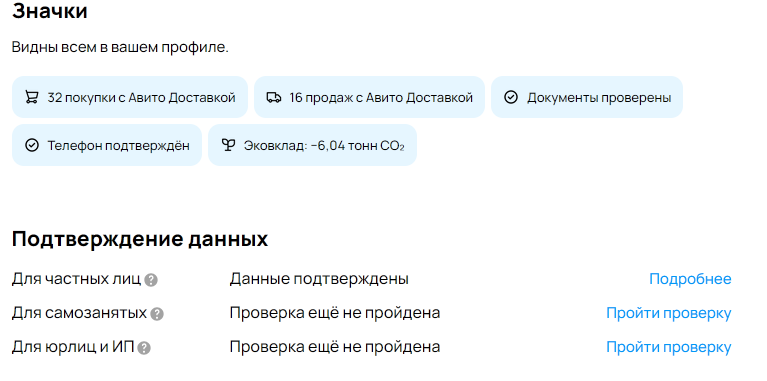Image resolution: width=767 pixels, height=381 pixels.
Task: Select the Документы проверены badge
Action: 587,97
